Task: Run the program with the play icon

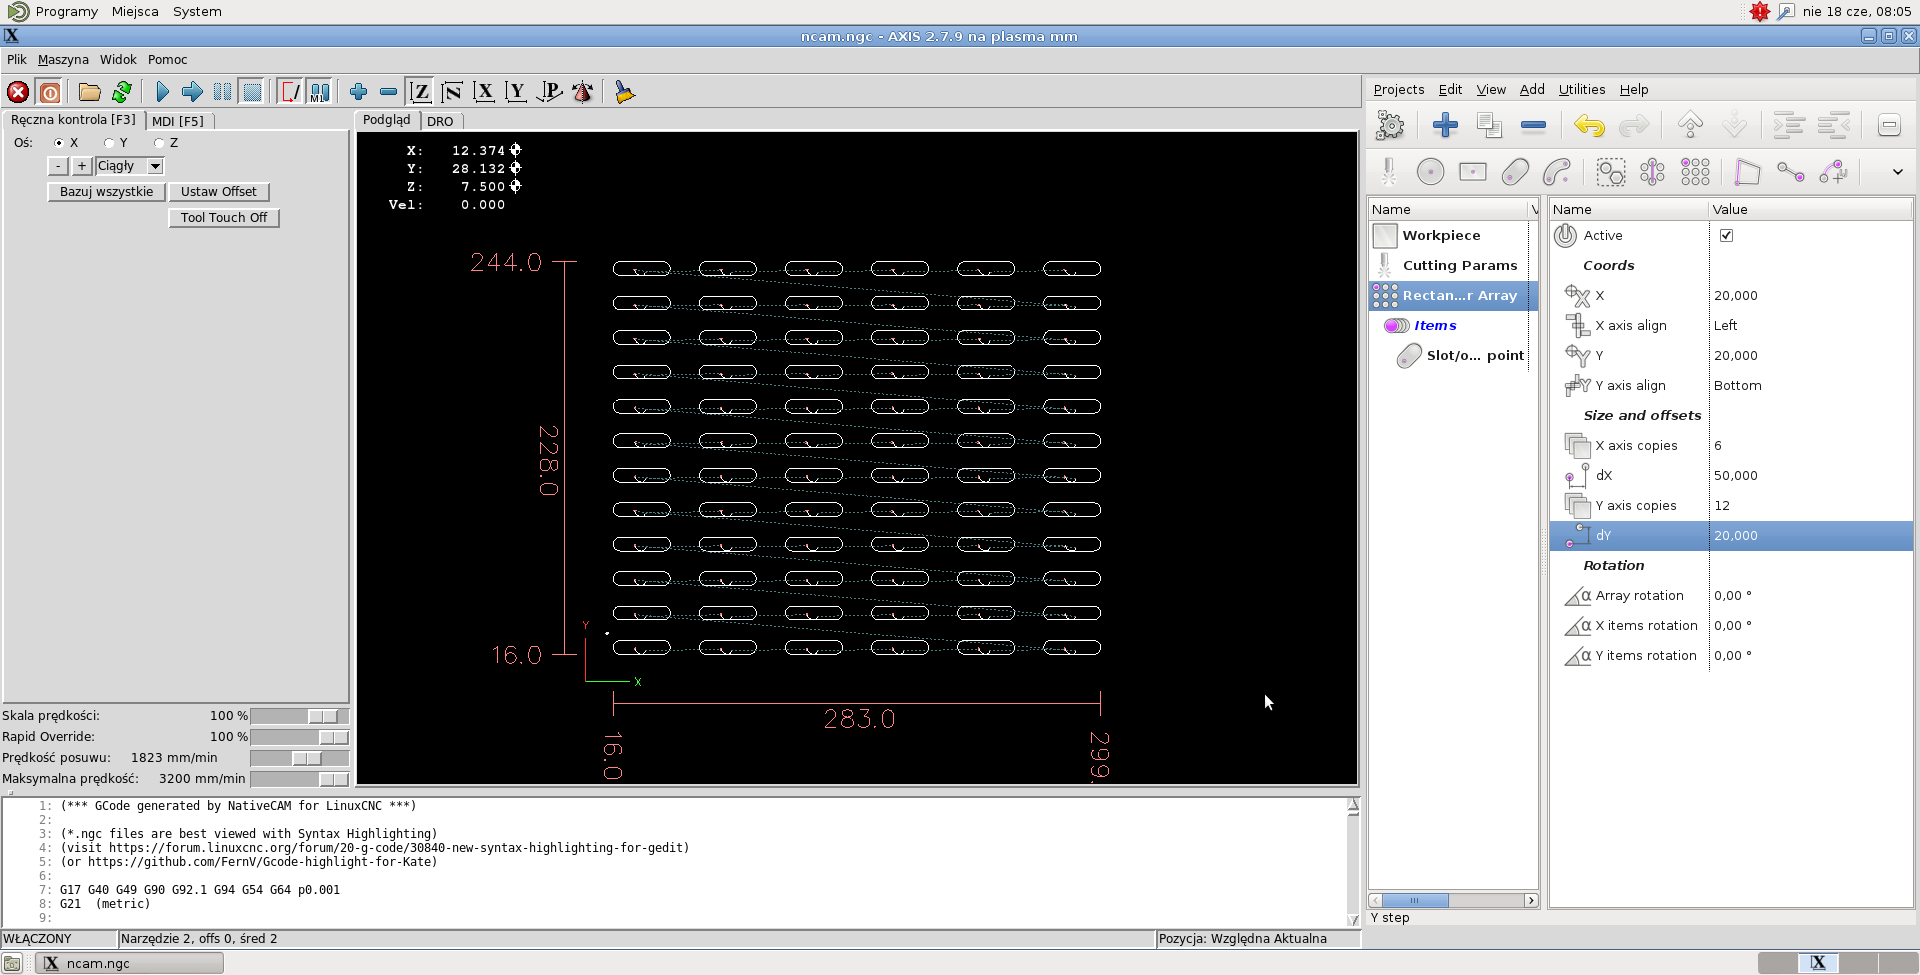Action: [x=162, y=92]
